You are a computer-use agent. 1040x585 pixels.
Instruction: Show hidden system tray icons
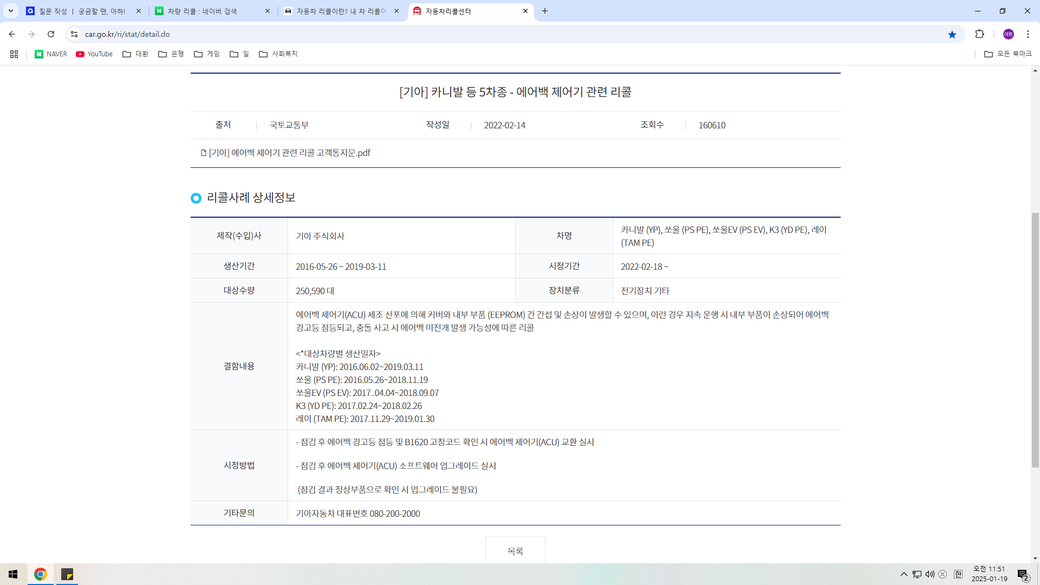point(904,574)
